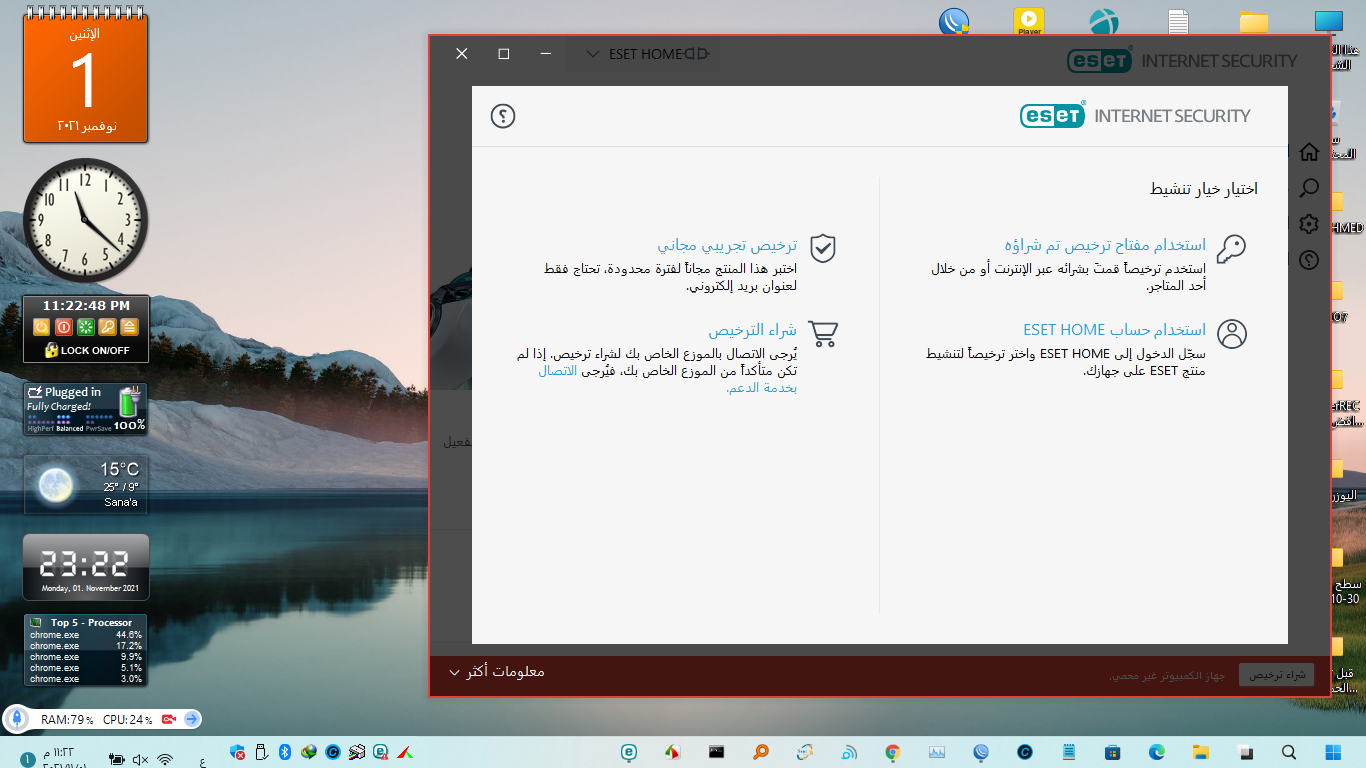Click the first 'chrome.exe' row at 44.6%
Viewport: 1366px width, 768px height.
(86, 635)
